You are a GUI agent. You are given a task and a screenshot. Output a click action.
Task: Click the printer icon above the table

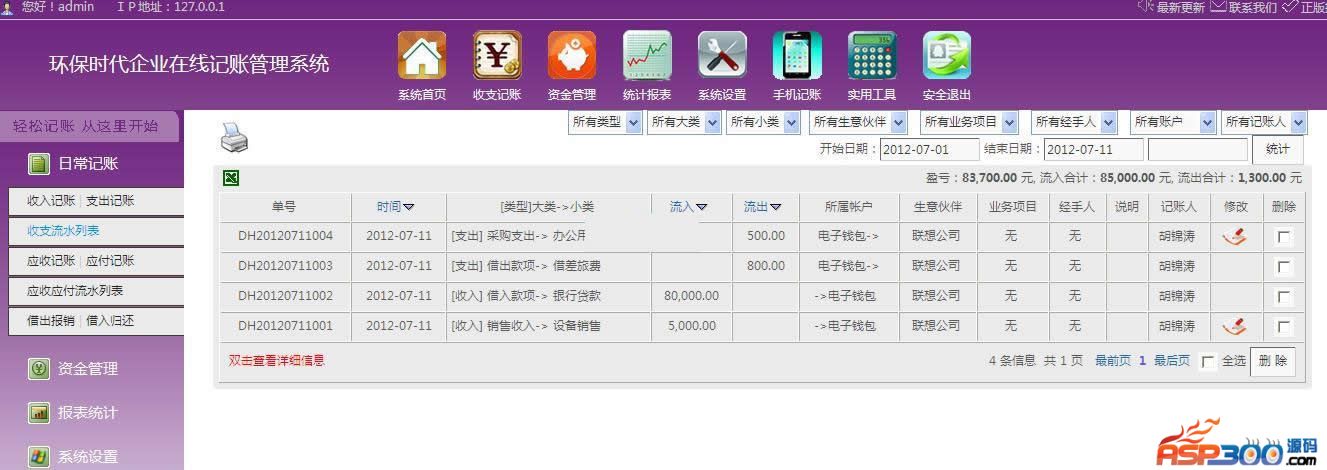coord(234,137)
